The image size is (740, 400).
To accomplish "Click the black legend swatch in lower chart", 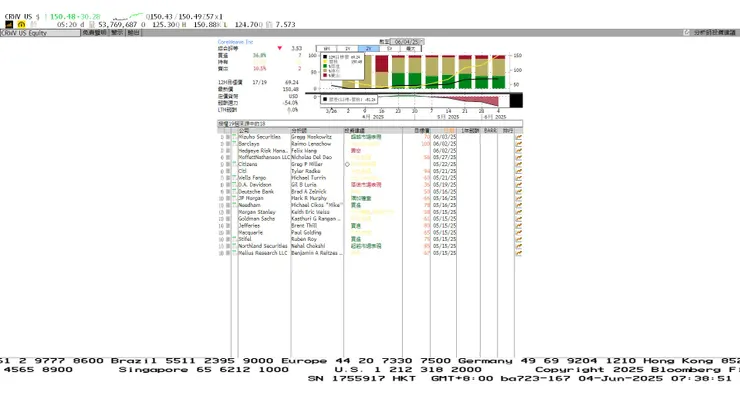I will point(325,100).
